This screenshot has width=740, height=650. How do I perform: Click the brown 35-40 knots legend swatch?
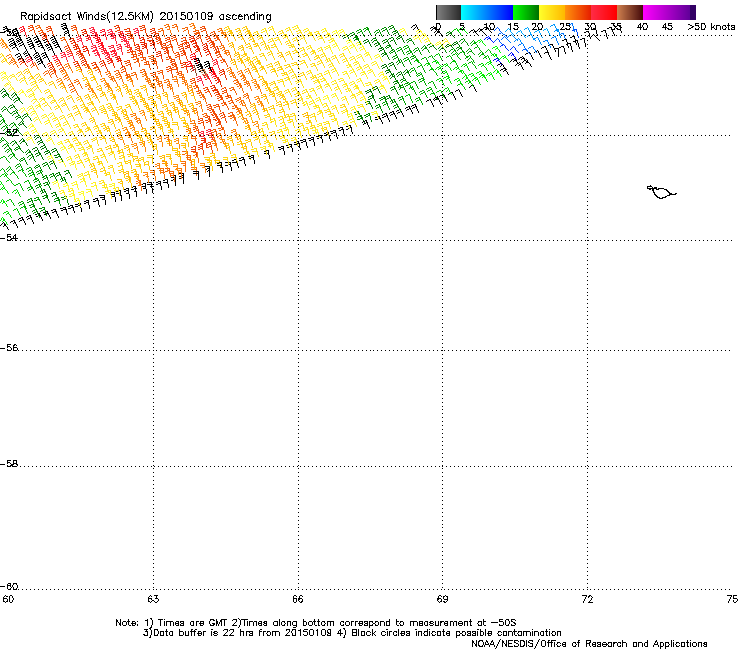click(x=630, y=12)
